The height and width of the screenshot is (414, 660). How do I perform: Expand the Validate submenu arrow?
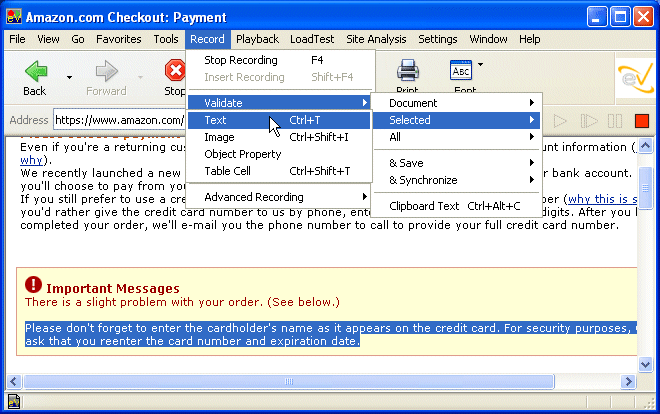(x=365, y=103)
